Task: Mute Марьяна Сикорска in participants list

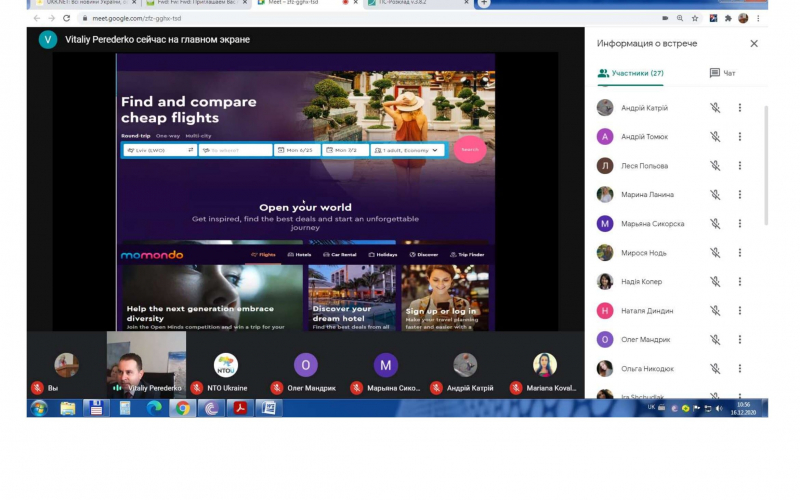Action: [715, 223]
